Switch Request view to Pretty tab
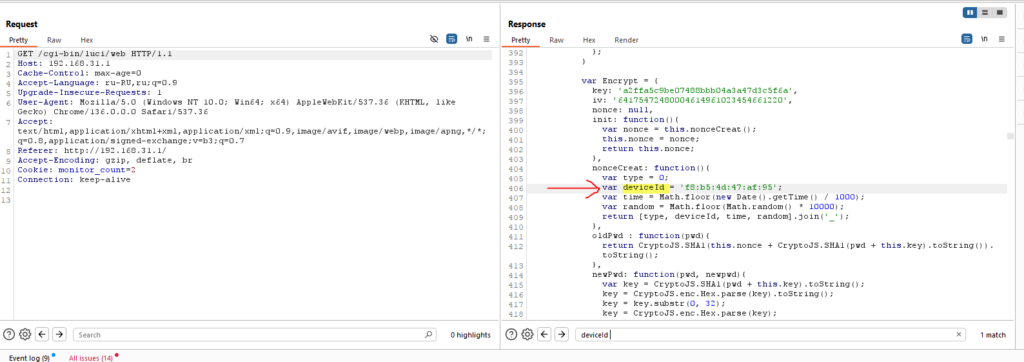 (x=18, y=40)
